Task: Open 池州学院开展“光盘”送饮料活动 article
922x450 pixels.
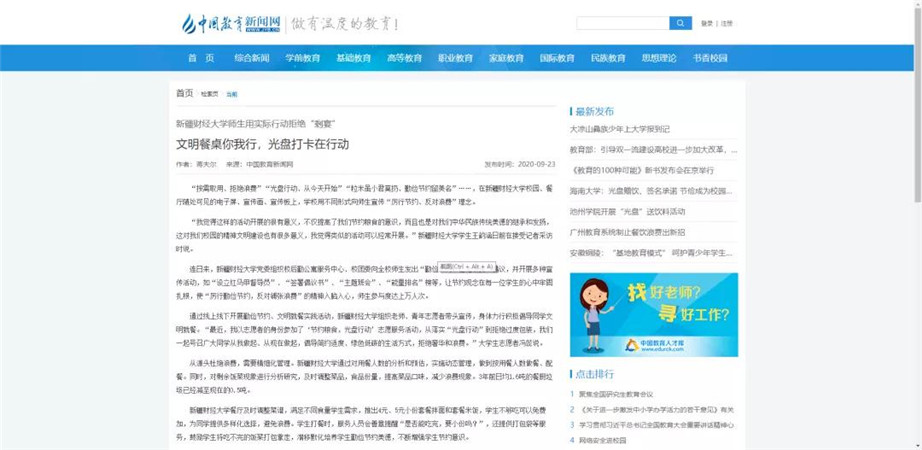Action: [627, 212]
